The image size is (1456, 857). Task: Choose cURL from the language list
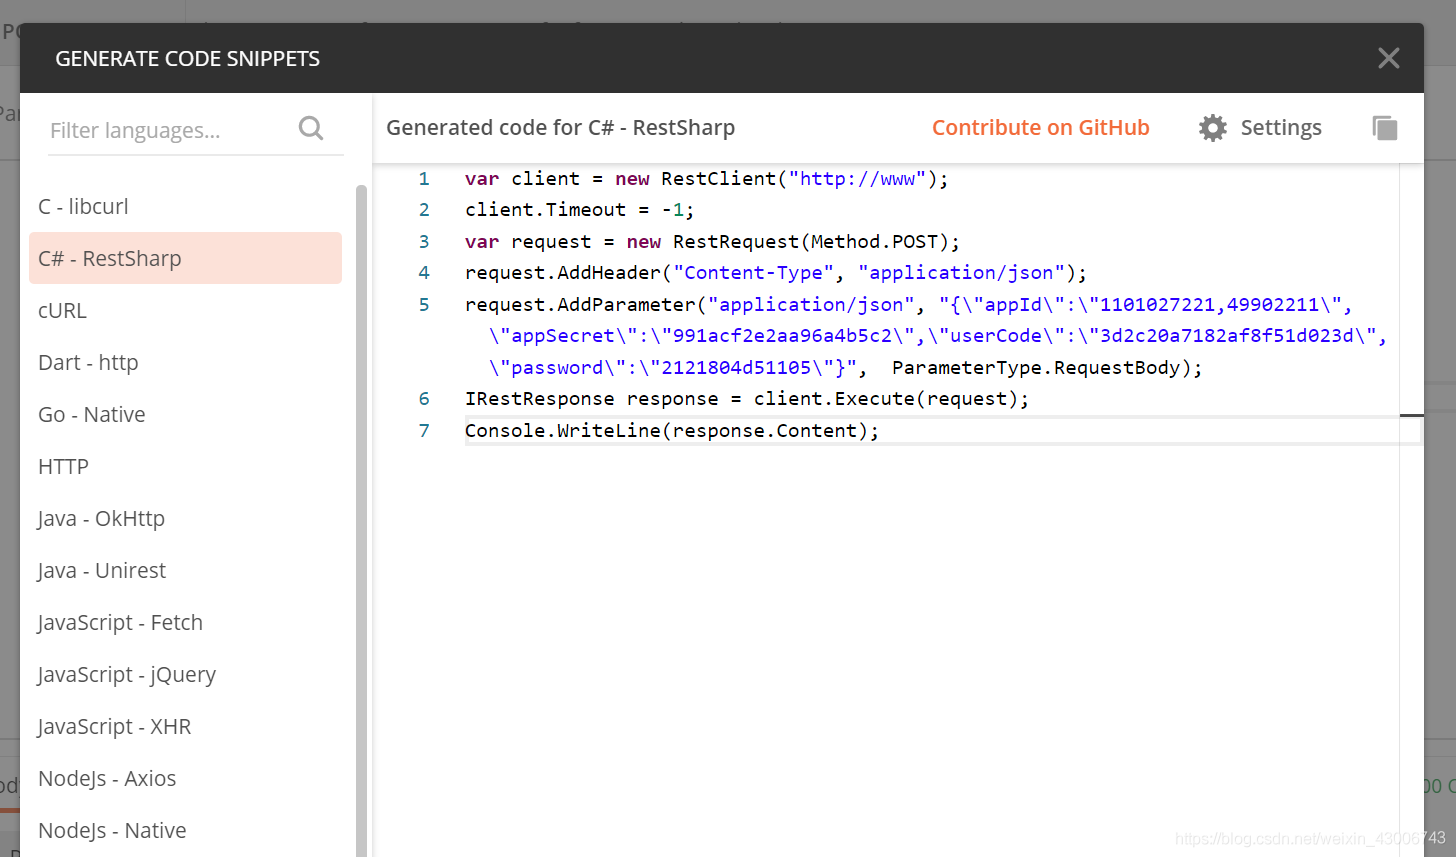63,311
